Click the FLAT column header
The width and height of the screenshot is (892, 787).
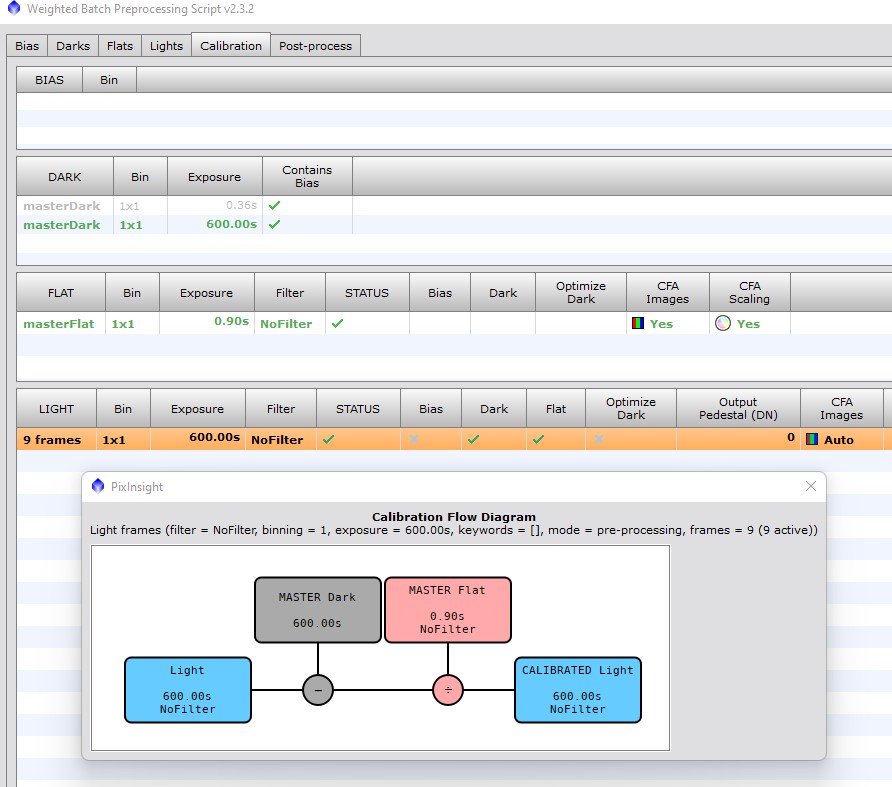61,292
